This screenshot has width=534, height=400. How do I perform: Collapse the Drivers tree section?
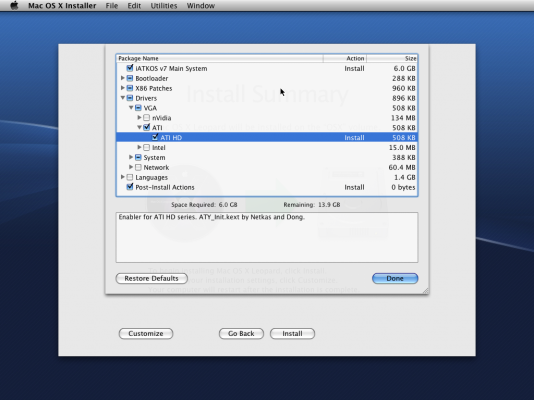[123, 98]
